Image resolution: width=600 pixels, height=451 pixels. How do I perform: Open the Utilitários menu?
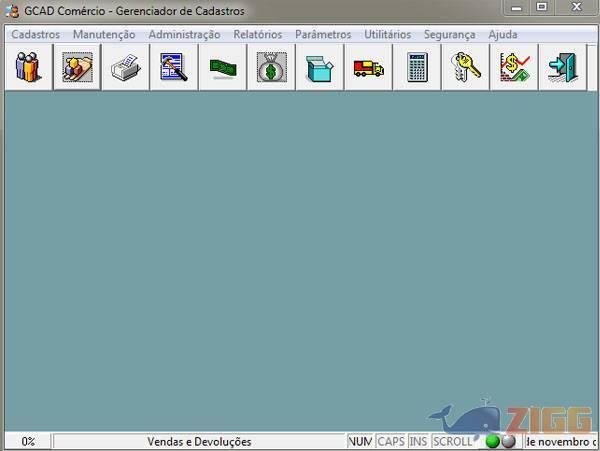pos(388,34)
